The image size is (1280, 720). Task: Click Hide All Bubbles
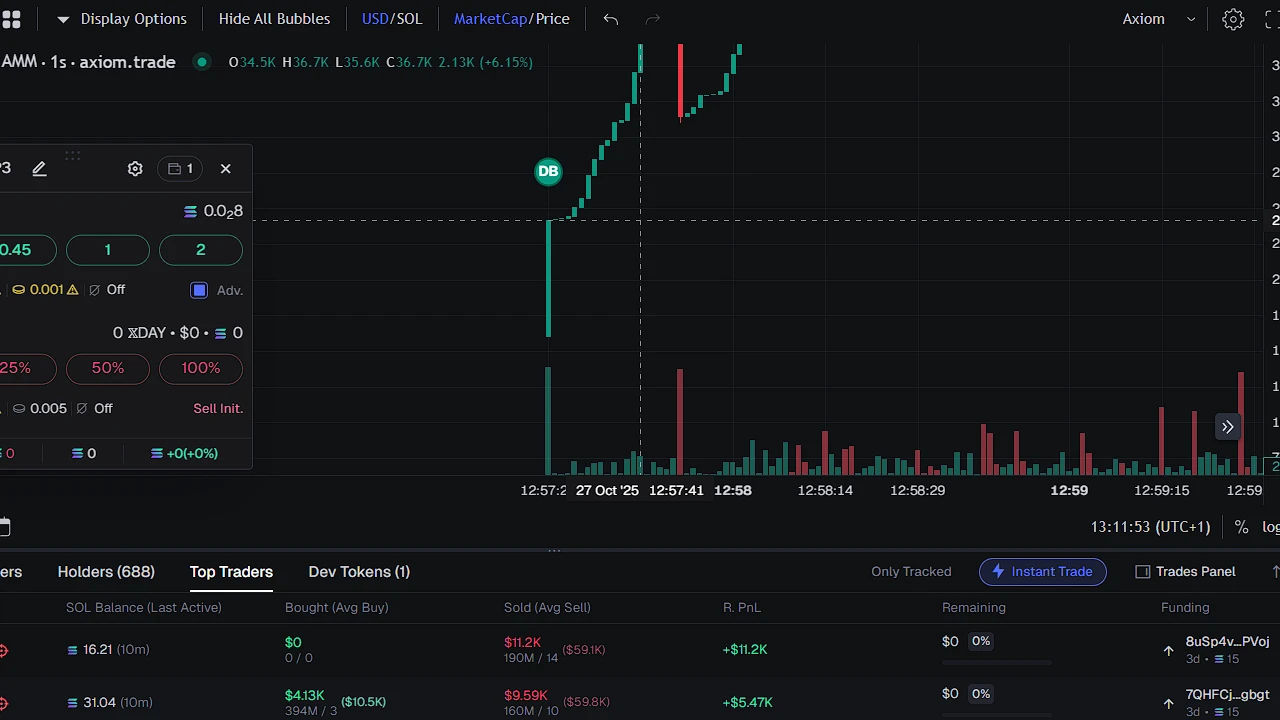274,19
